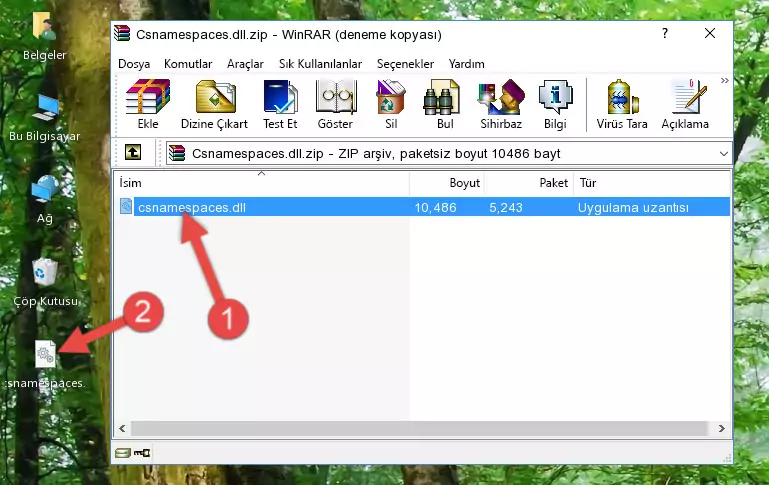Start Virüs Tara scan

coord(622,104)
